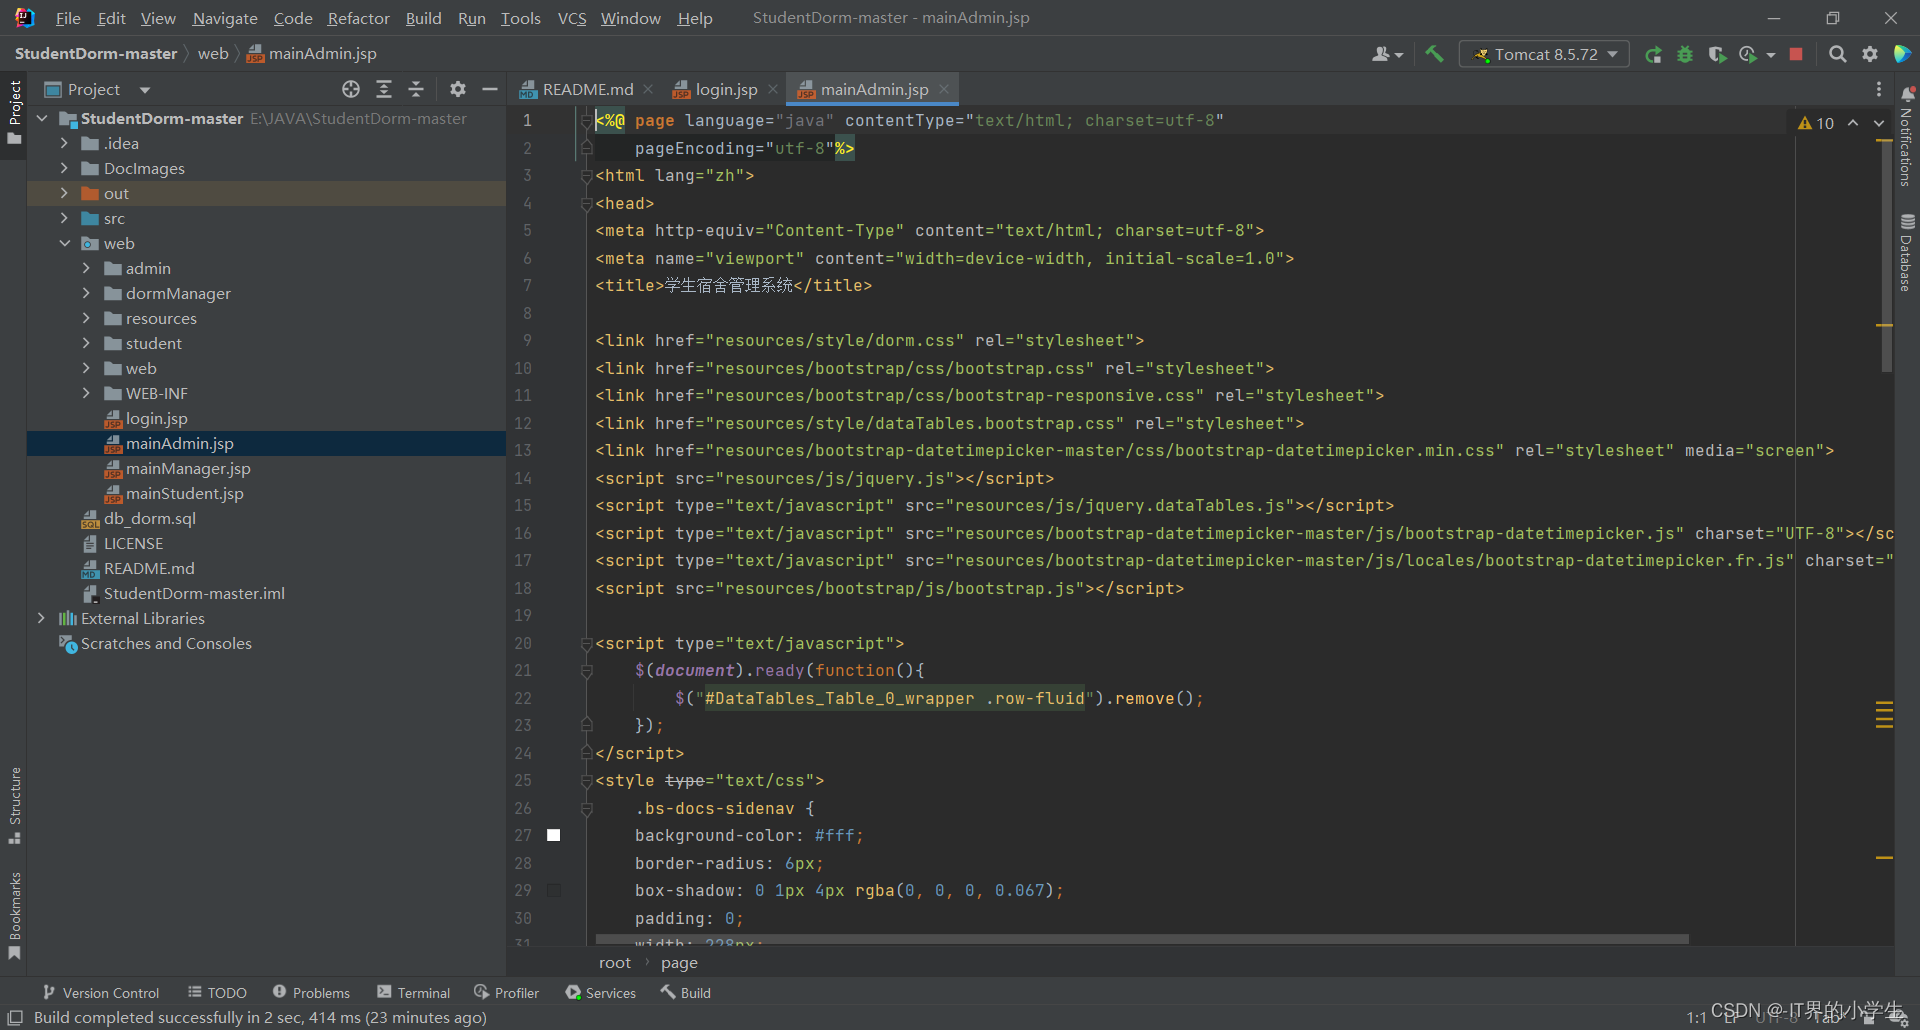Open the Database side panel

tap(1907, 252)
